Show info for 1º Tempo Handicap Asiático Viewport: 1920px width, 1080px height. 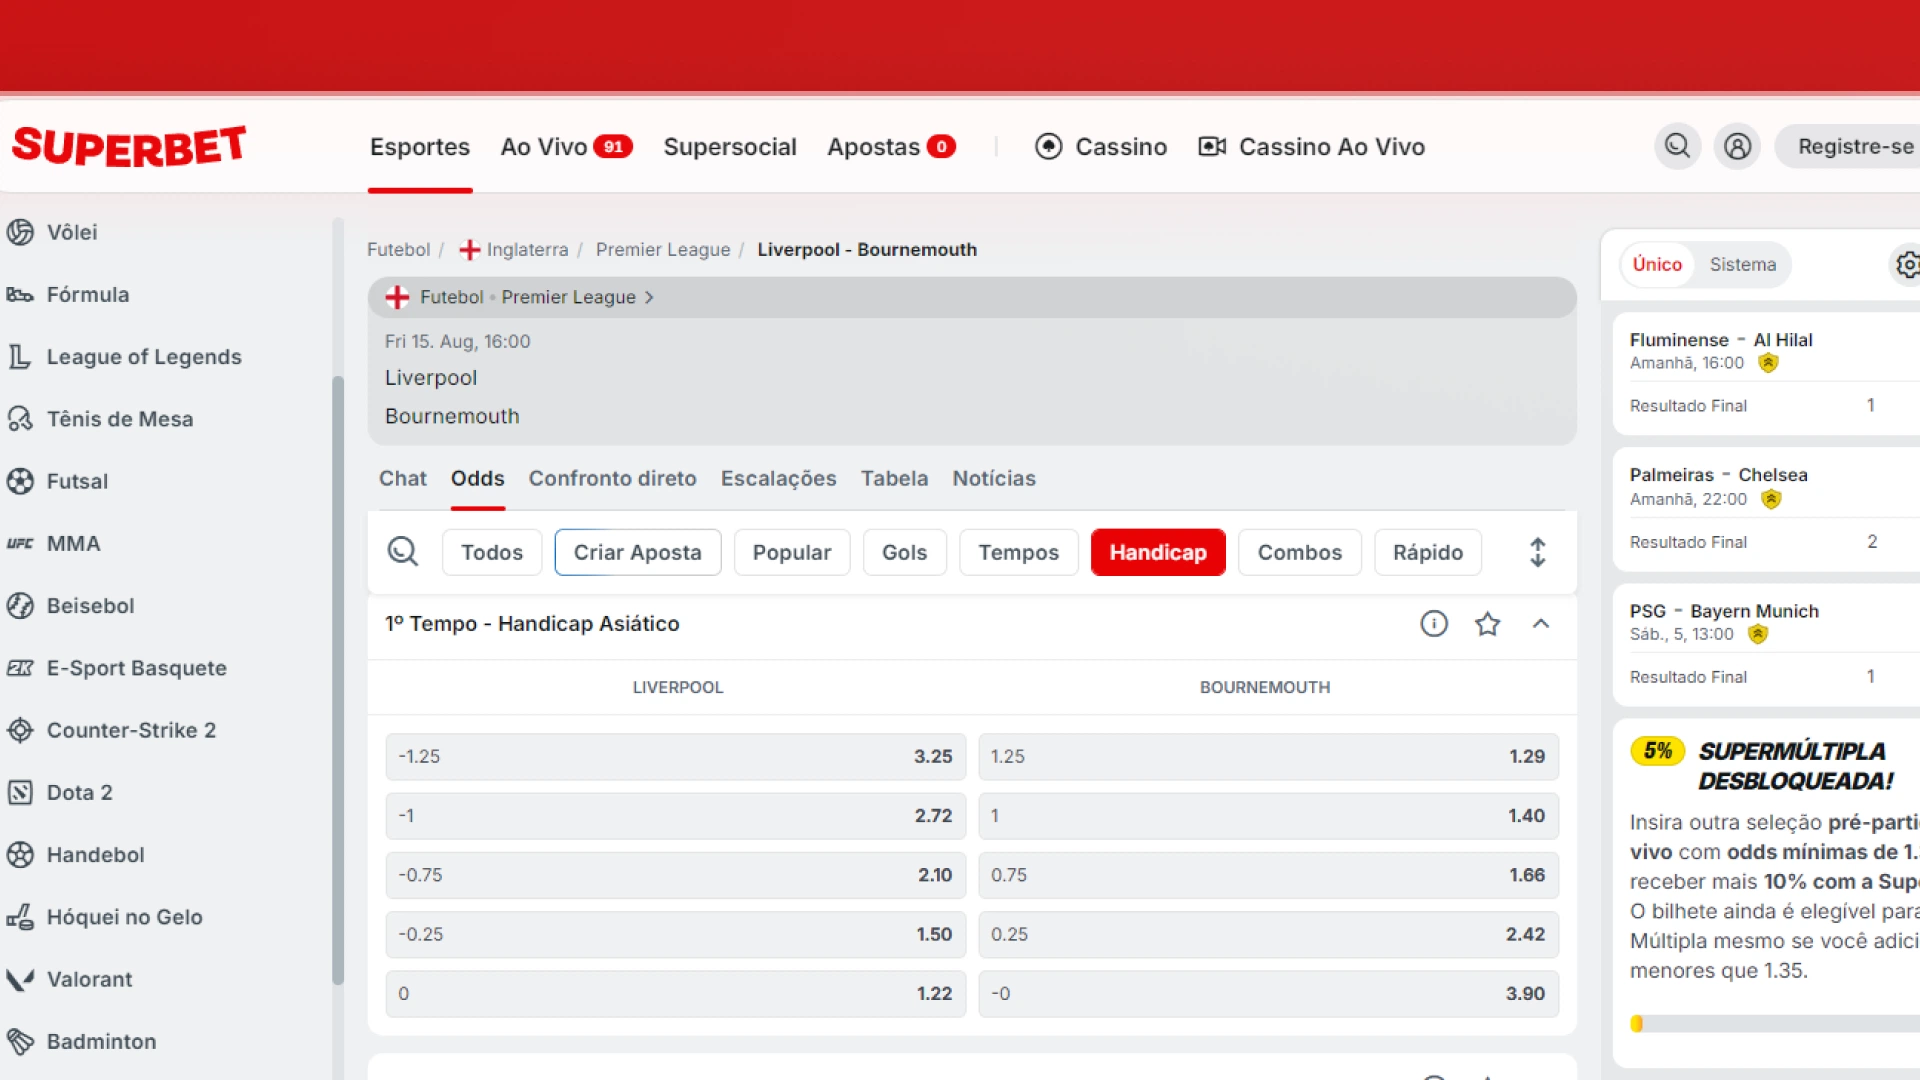[1434, 624]
